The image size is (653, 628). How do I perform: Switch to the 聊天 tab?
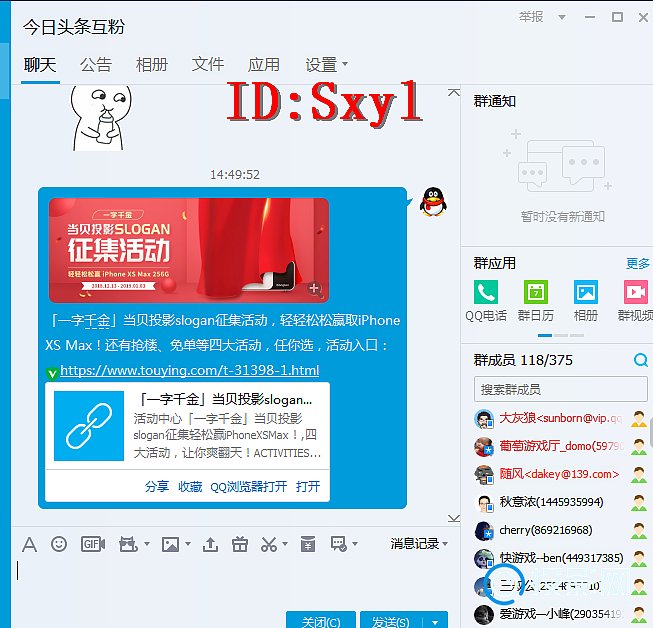coord(40,65)
